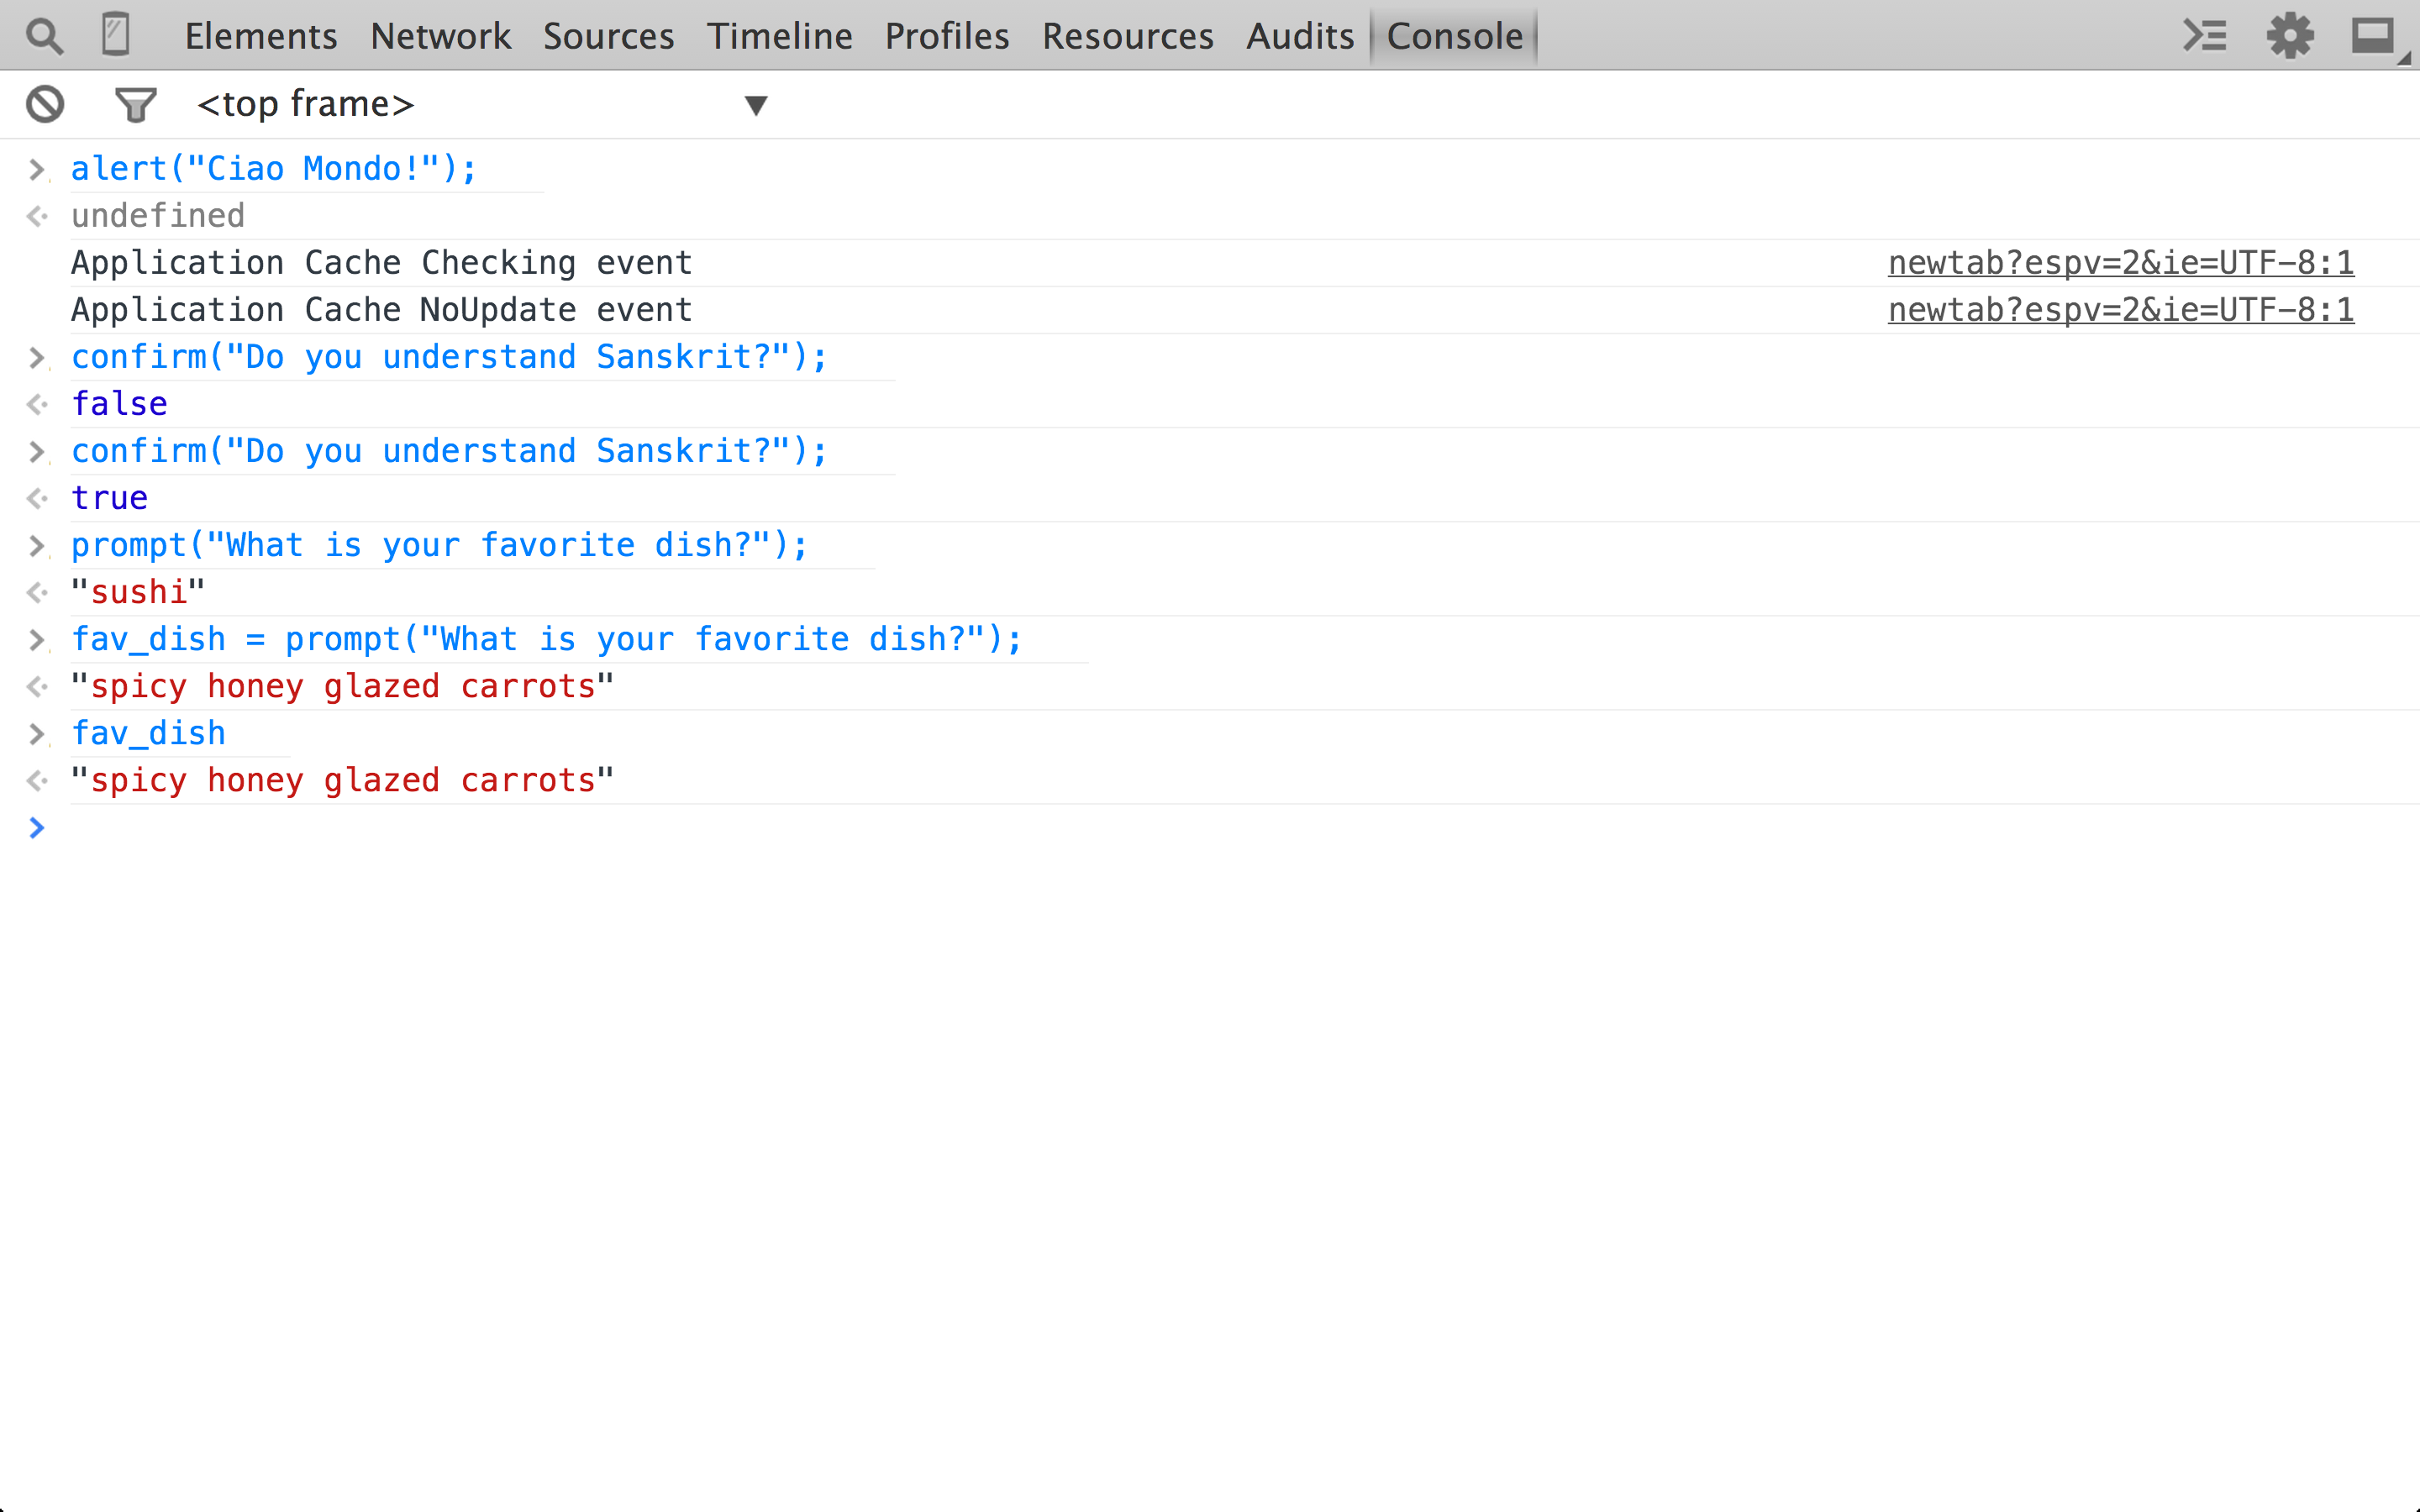Screen dimensions: 2420x1512
Task: Toggle the mobile device emulation icon
Action: click(116, 35)
